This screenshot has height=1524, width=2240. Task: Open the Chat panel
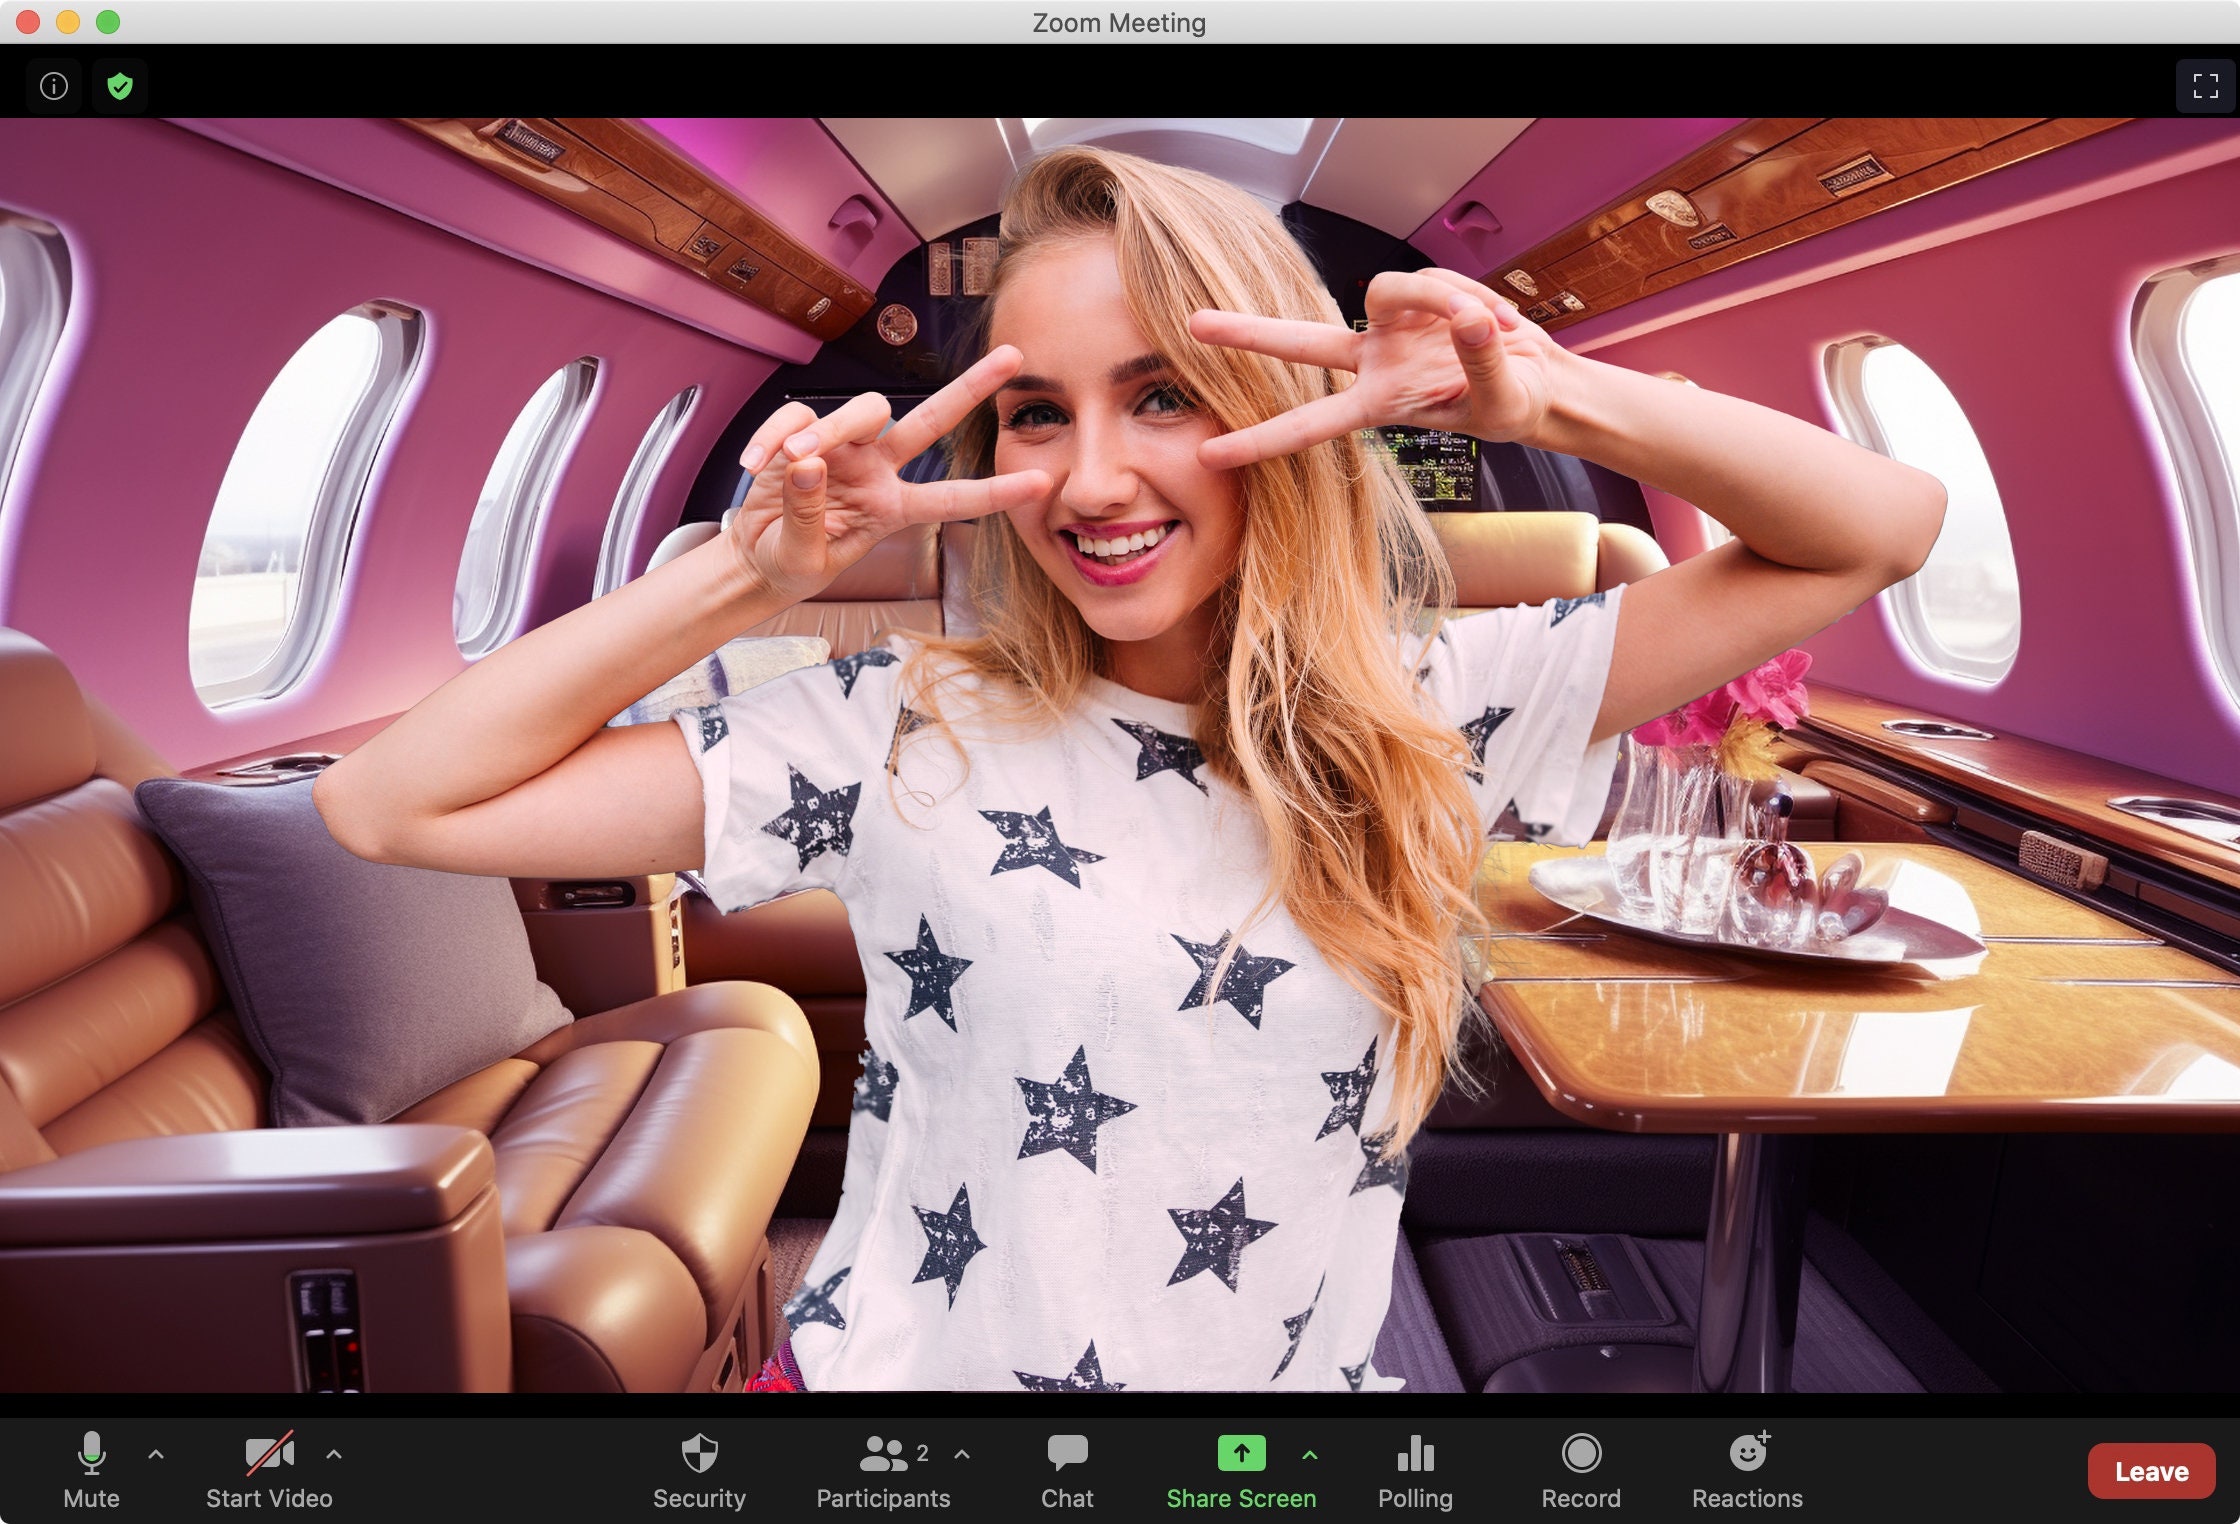[1067, 1468]
